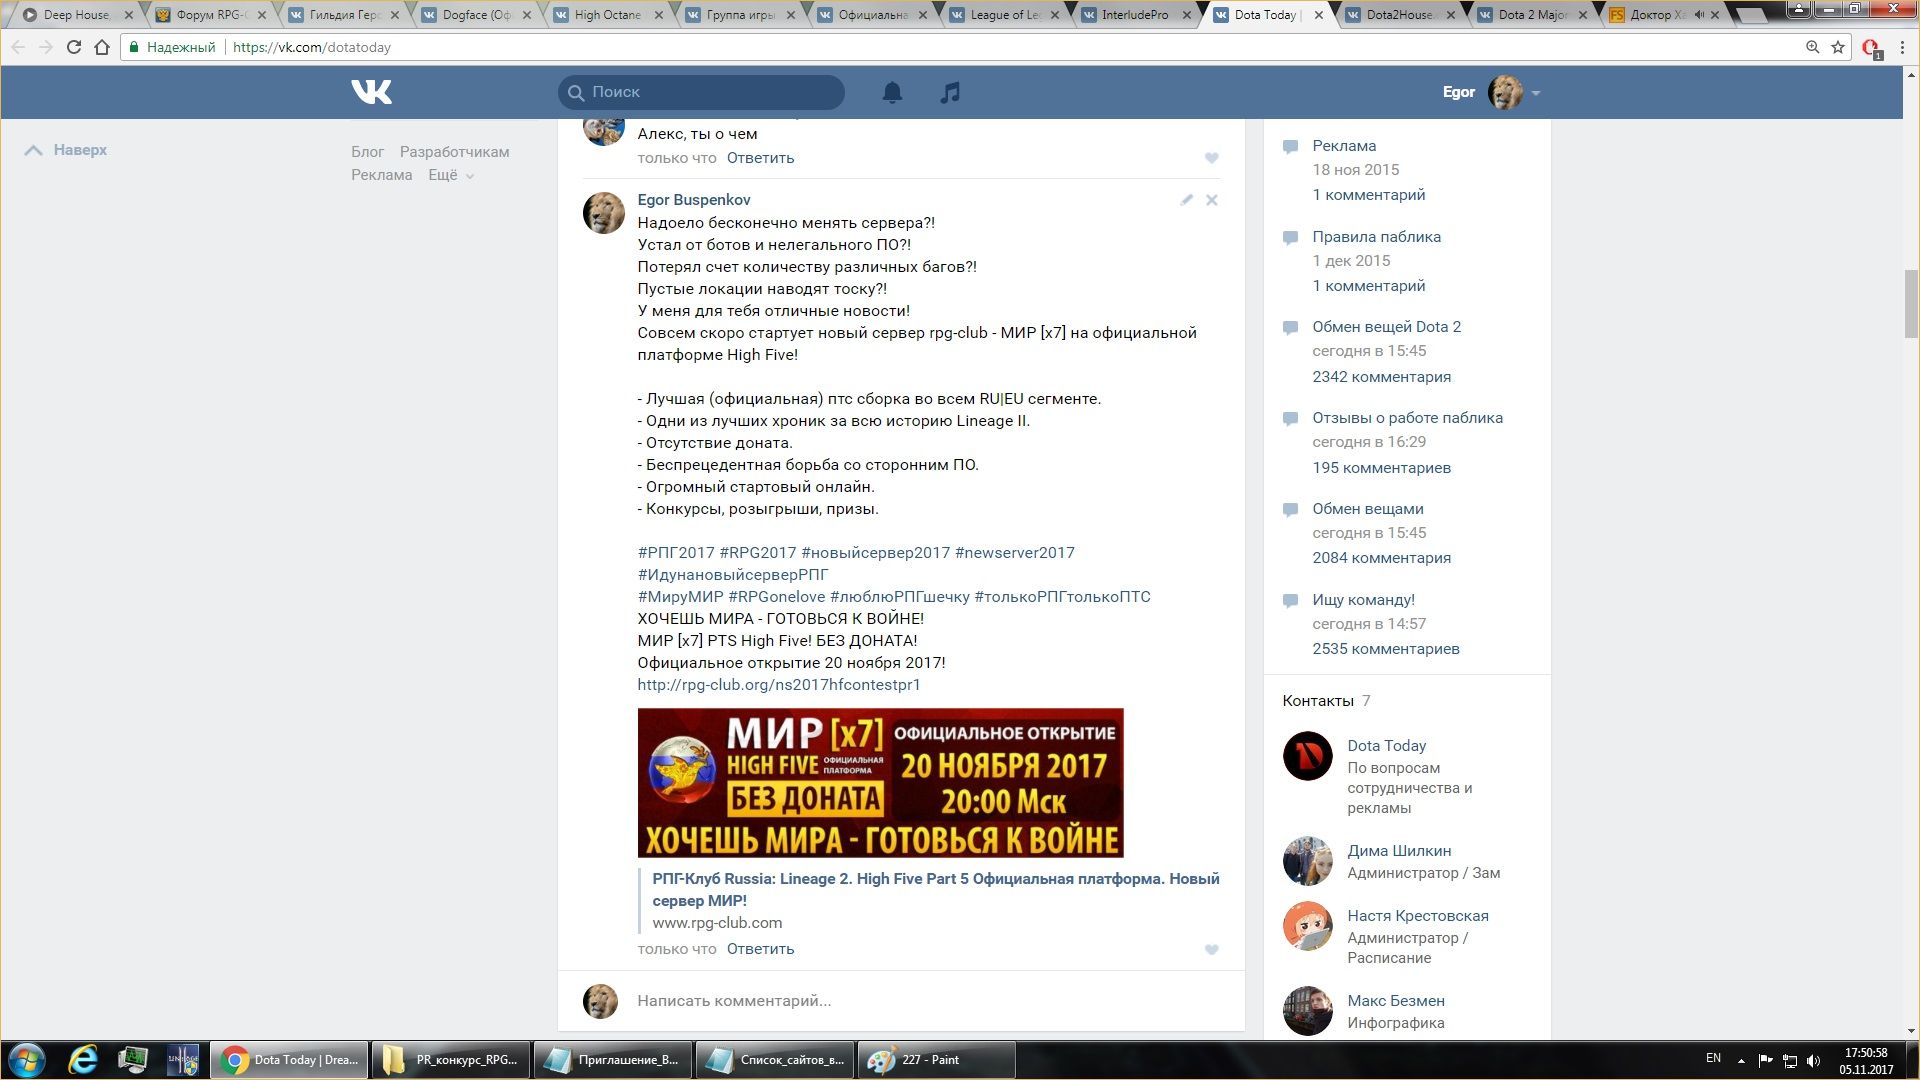Focus the VK search field
This screenshot has height=1080, width=1920.
pyautogui.click(x=701, y=92)
